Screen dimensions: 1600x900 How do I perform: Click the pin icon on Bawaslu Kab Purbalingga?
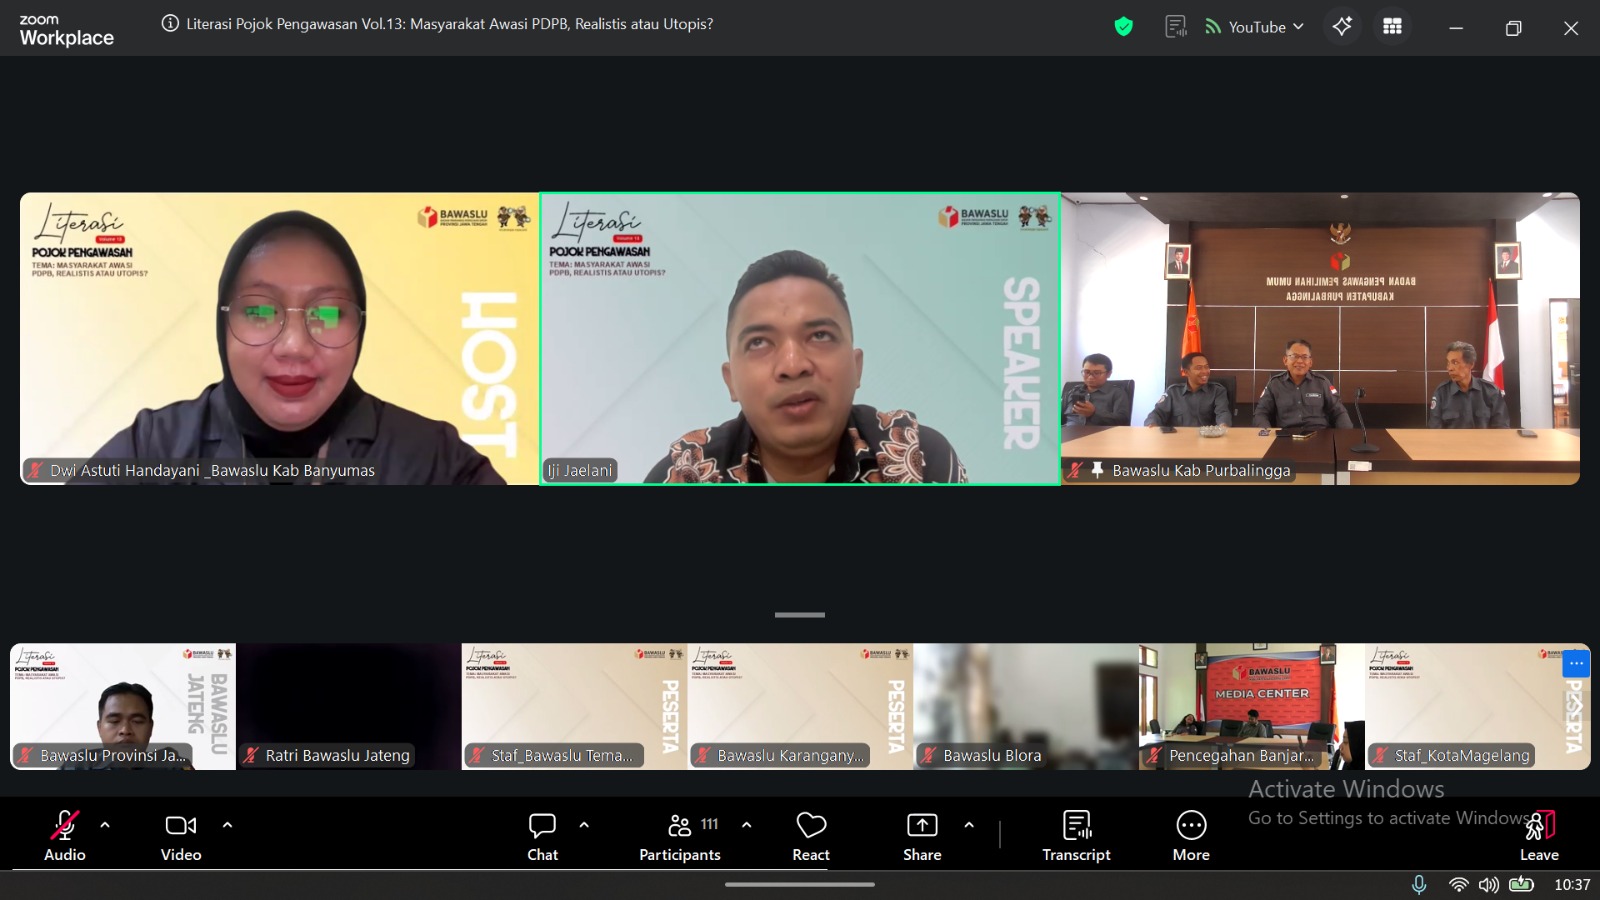pos(1097,470)
